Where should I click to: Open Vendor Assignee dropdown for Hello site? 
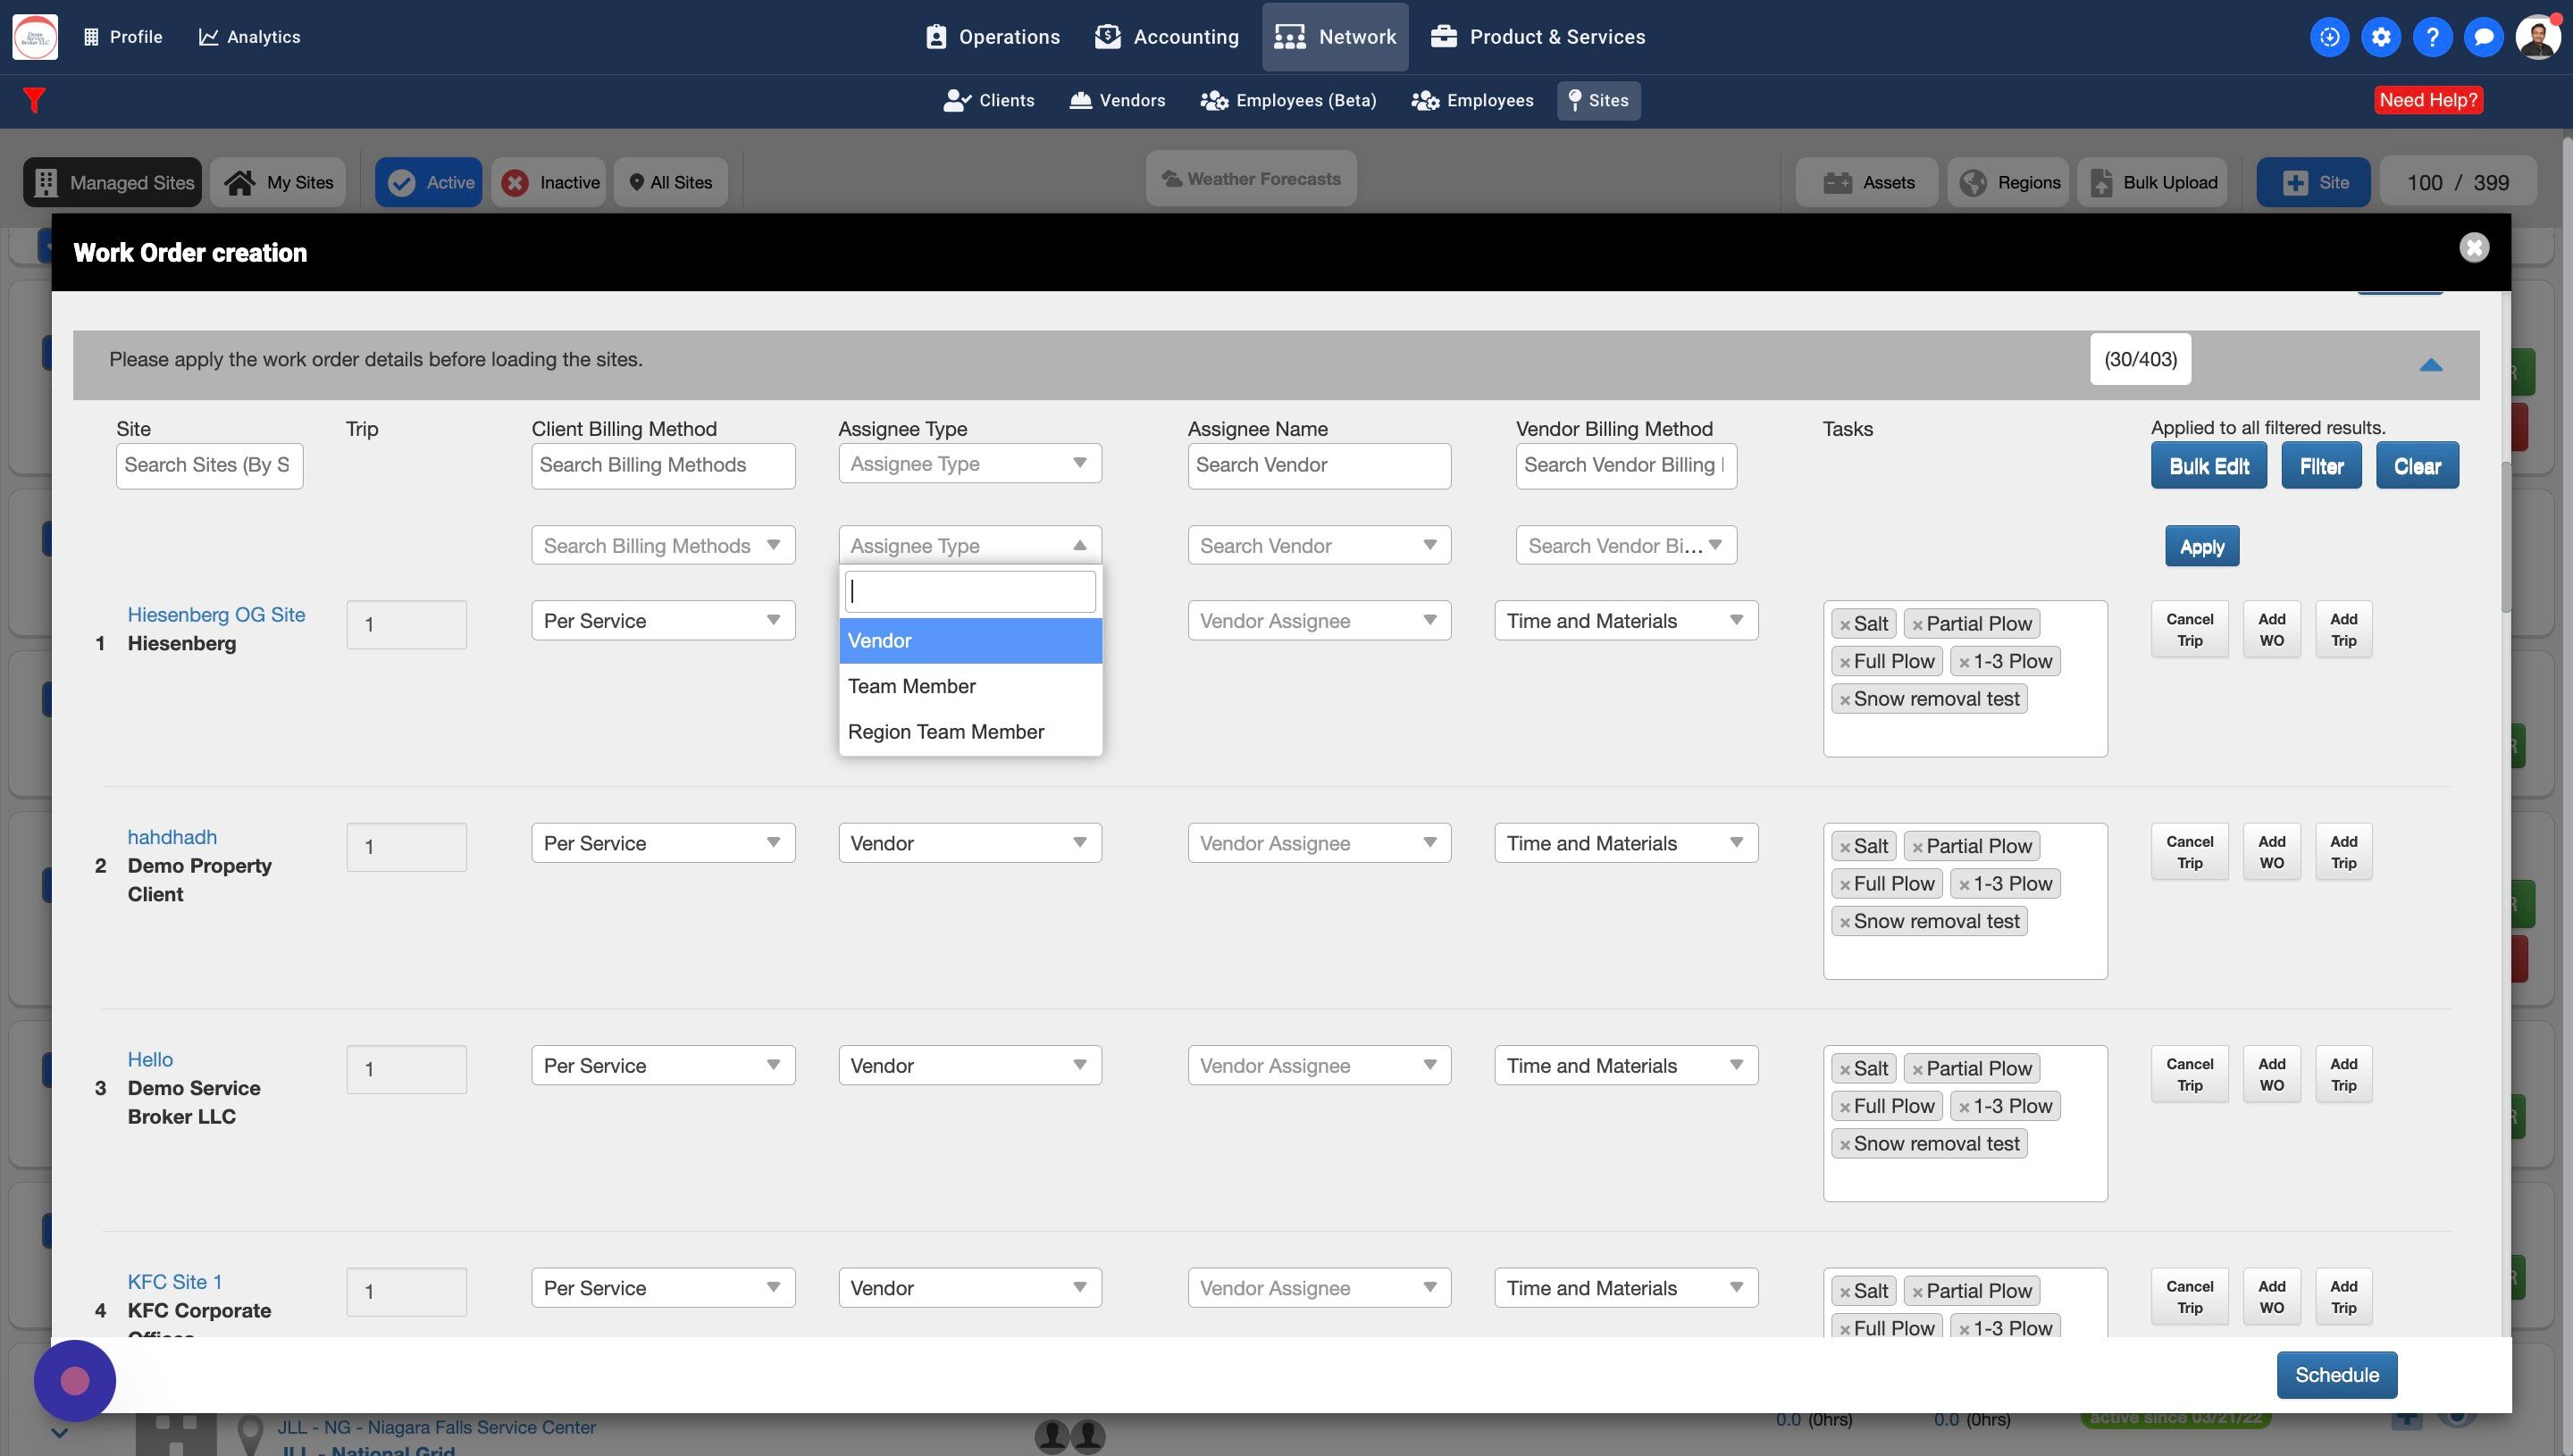[x=1318, y=1066]
